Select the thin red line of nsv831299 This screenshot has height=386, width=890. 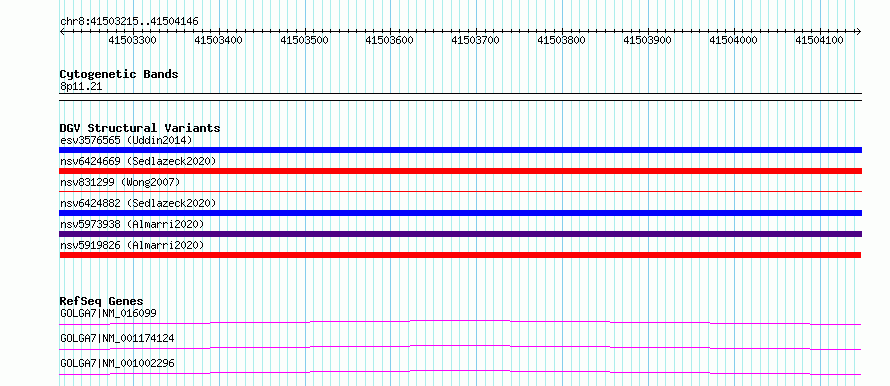click(460, 192)
